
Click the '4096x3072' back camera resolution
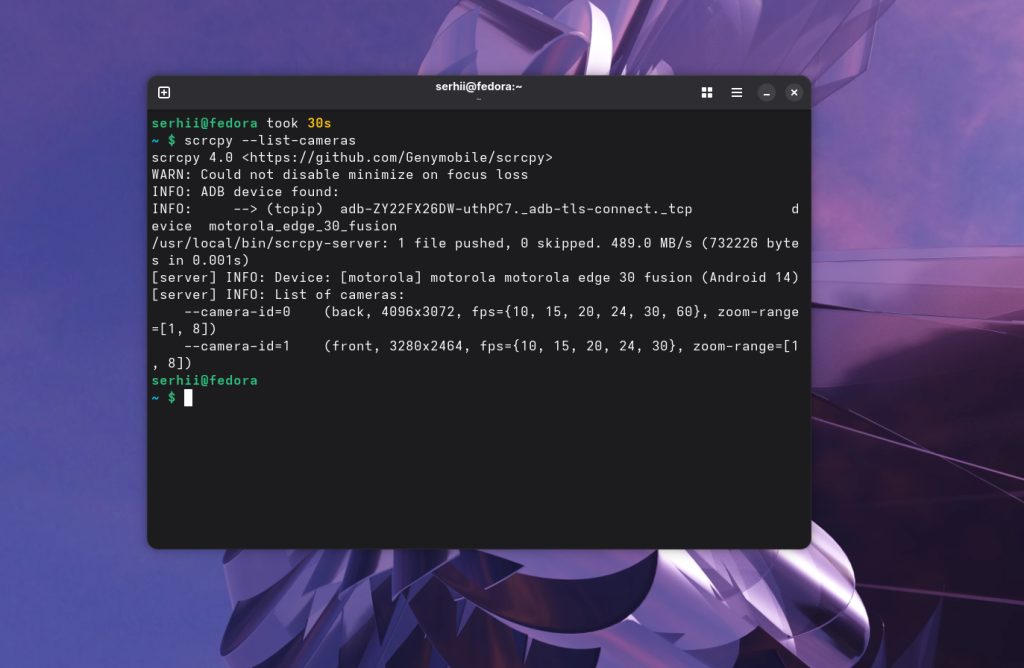point(417,312)
